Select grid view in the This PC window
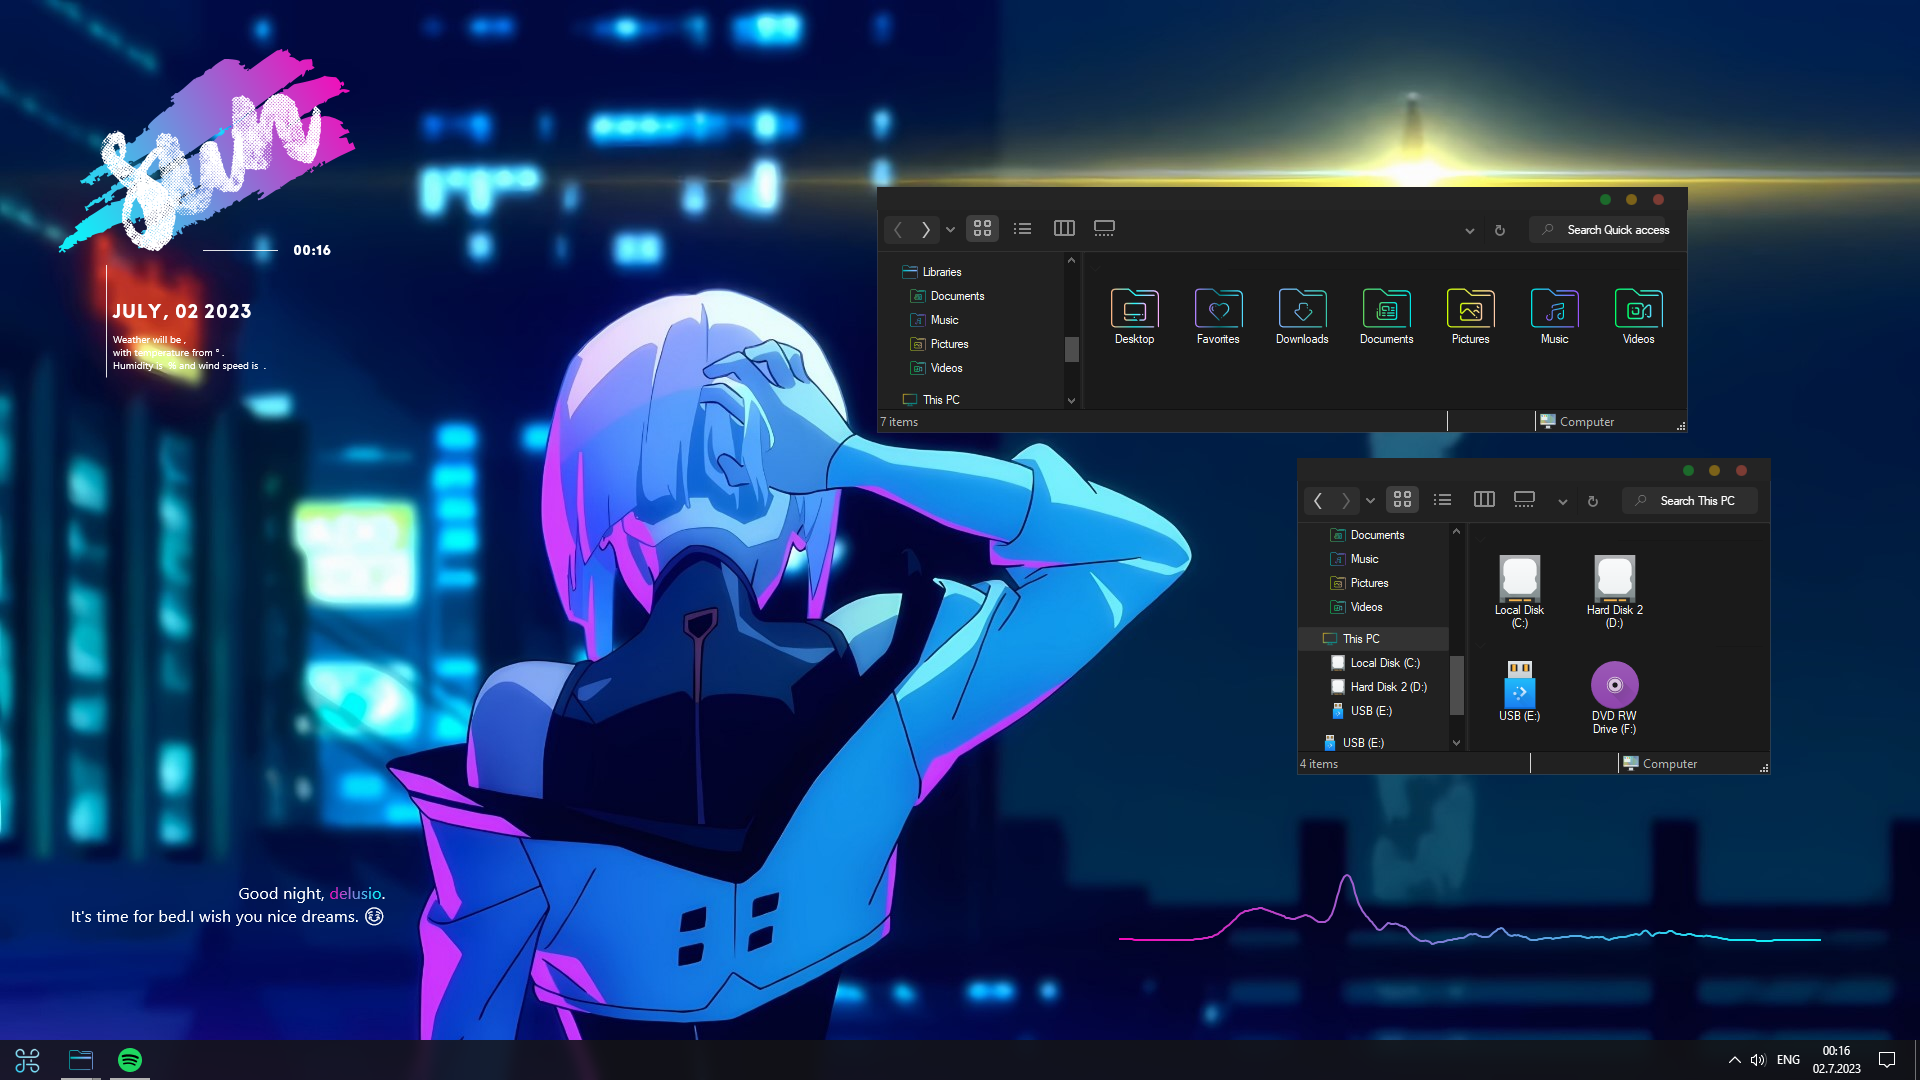This screenshot has width=1920, height=1080. point(1402,499)
